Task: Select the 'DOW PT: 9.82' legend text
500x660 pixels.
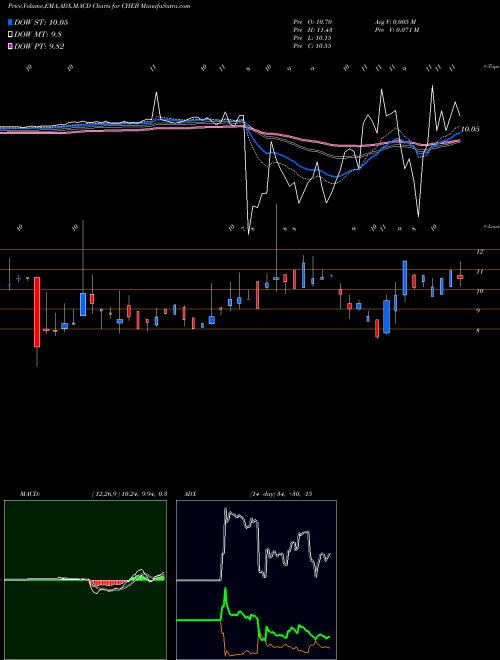Action: click(39, 46)
